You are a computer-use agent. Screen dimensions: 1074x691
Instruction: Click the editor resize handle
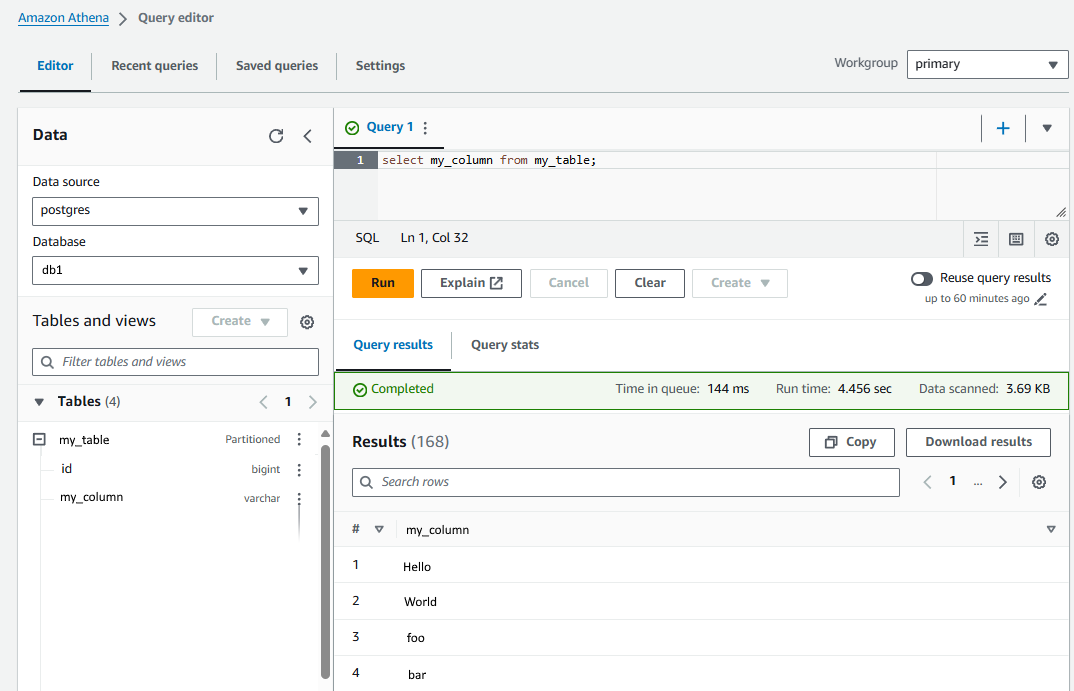(x=1061, y=212)
